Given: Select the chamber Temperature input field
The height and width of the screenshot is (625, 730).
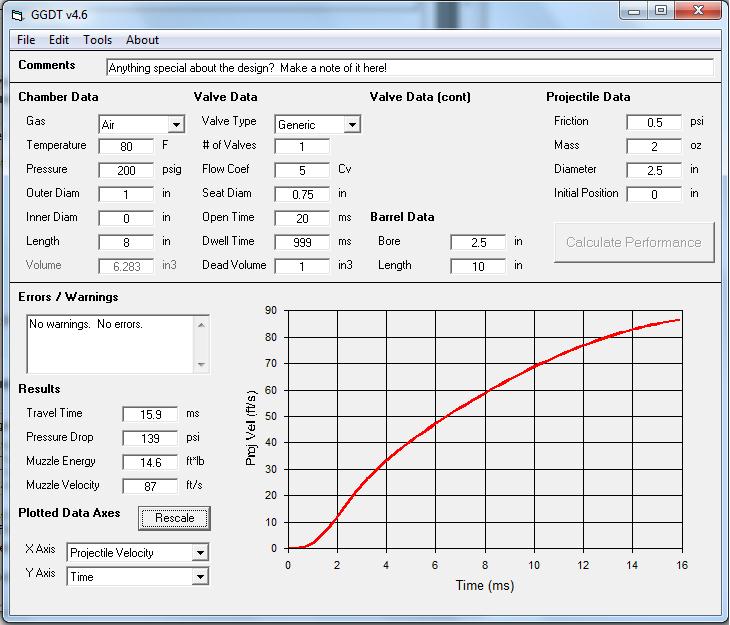Looking at the screenshot, I should pyautogui.click(x=126, y=146).
